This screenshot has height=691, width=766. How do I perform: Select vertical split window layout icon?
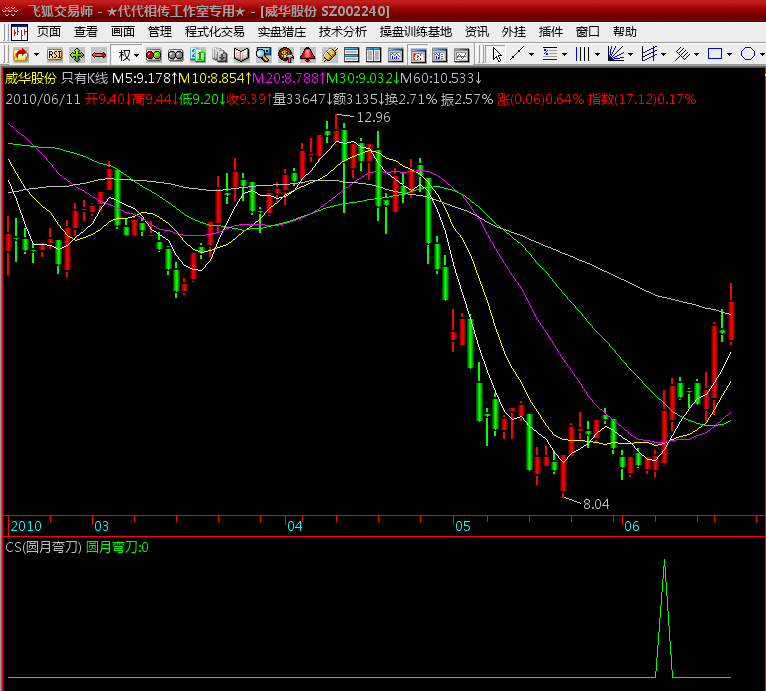point(373,55)
